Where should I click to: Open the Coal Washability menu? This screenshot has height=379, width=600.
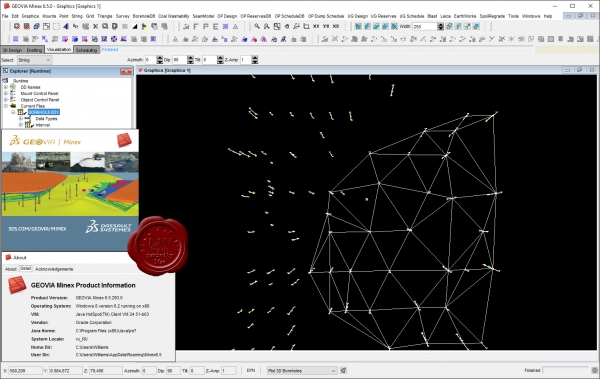pyautogui.click(x=174, y=16)
